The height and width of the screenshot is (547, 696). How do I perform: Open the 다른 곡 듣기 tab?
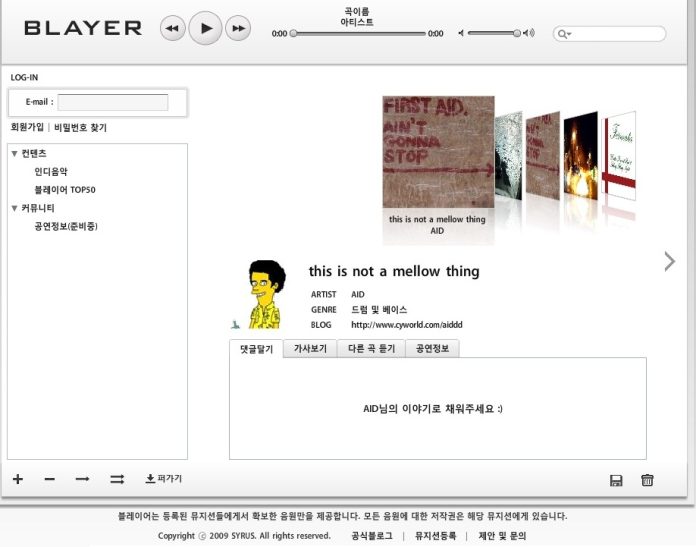click(x=371, y=349)
